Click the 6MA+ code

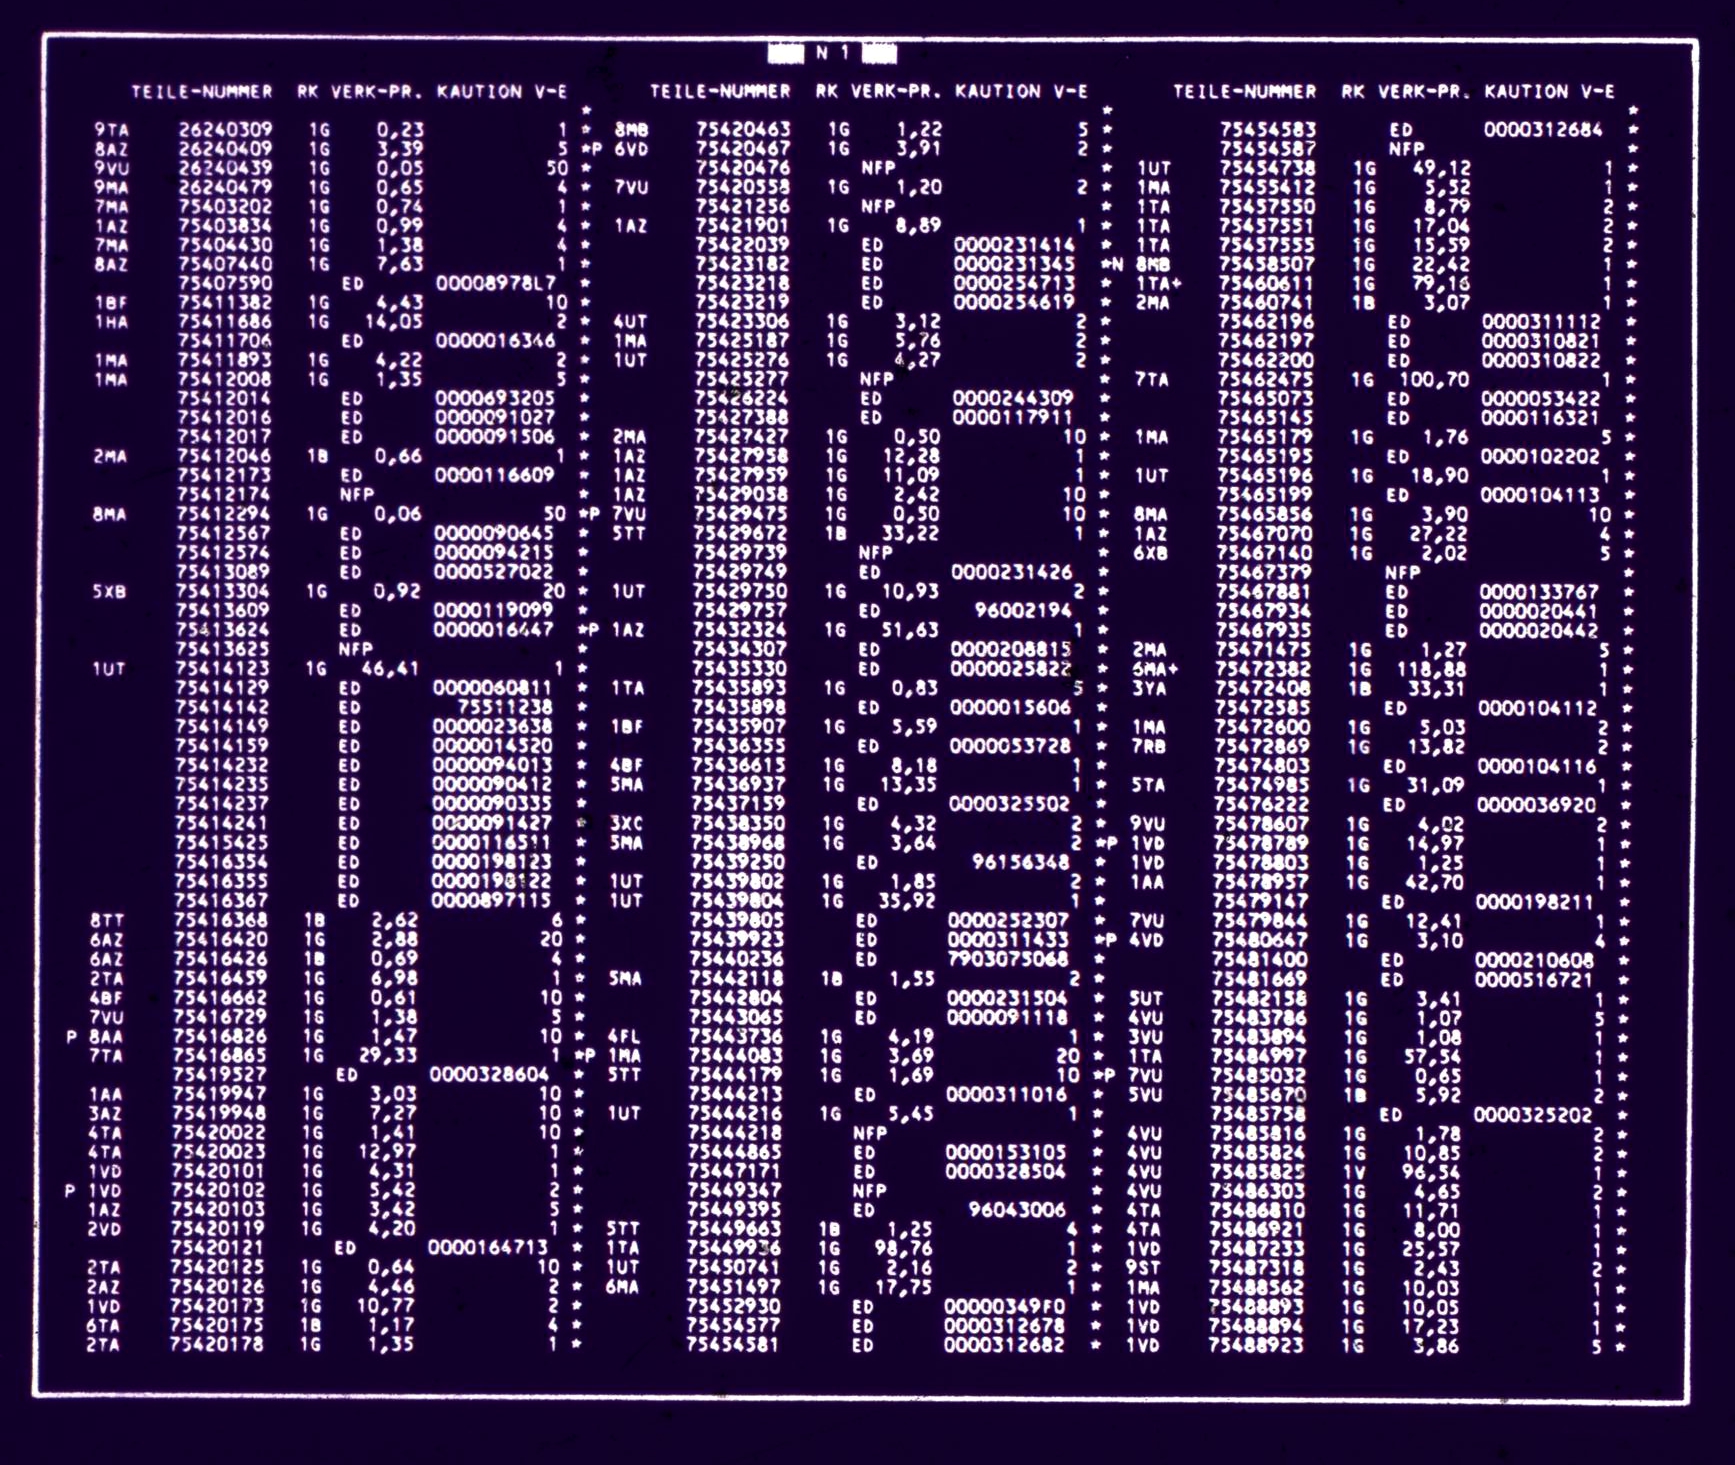click(x=1155, y=669)
